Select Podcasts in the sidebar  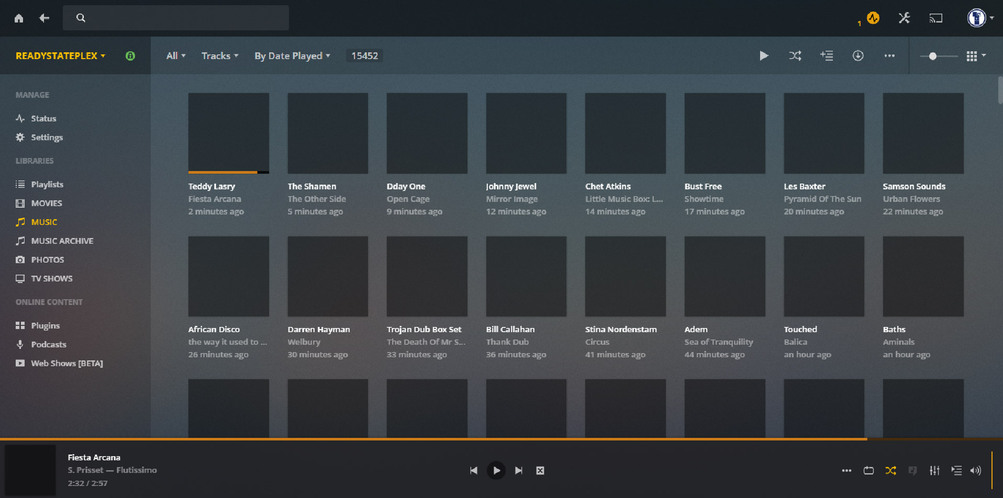point(49,344)
